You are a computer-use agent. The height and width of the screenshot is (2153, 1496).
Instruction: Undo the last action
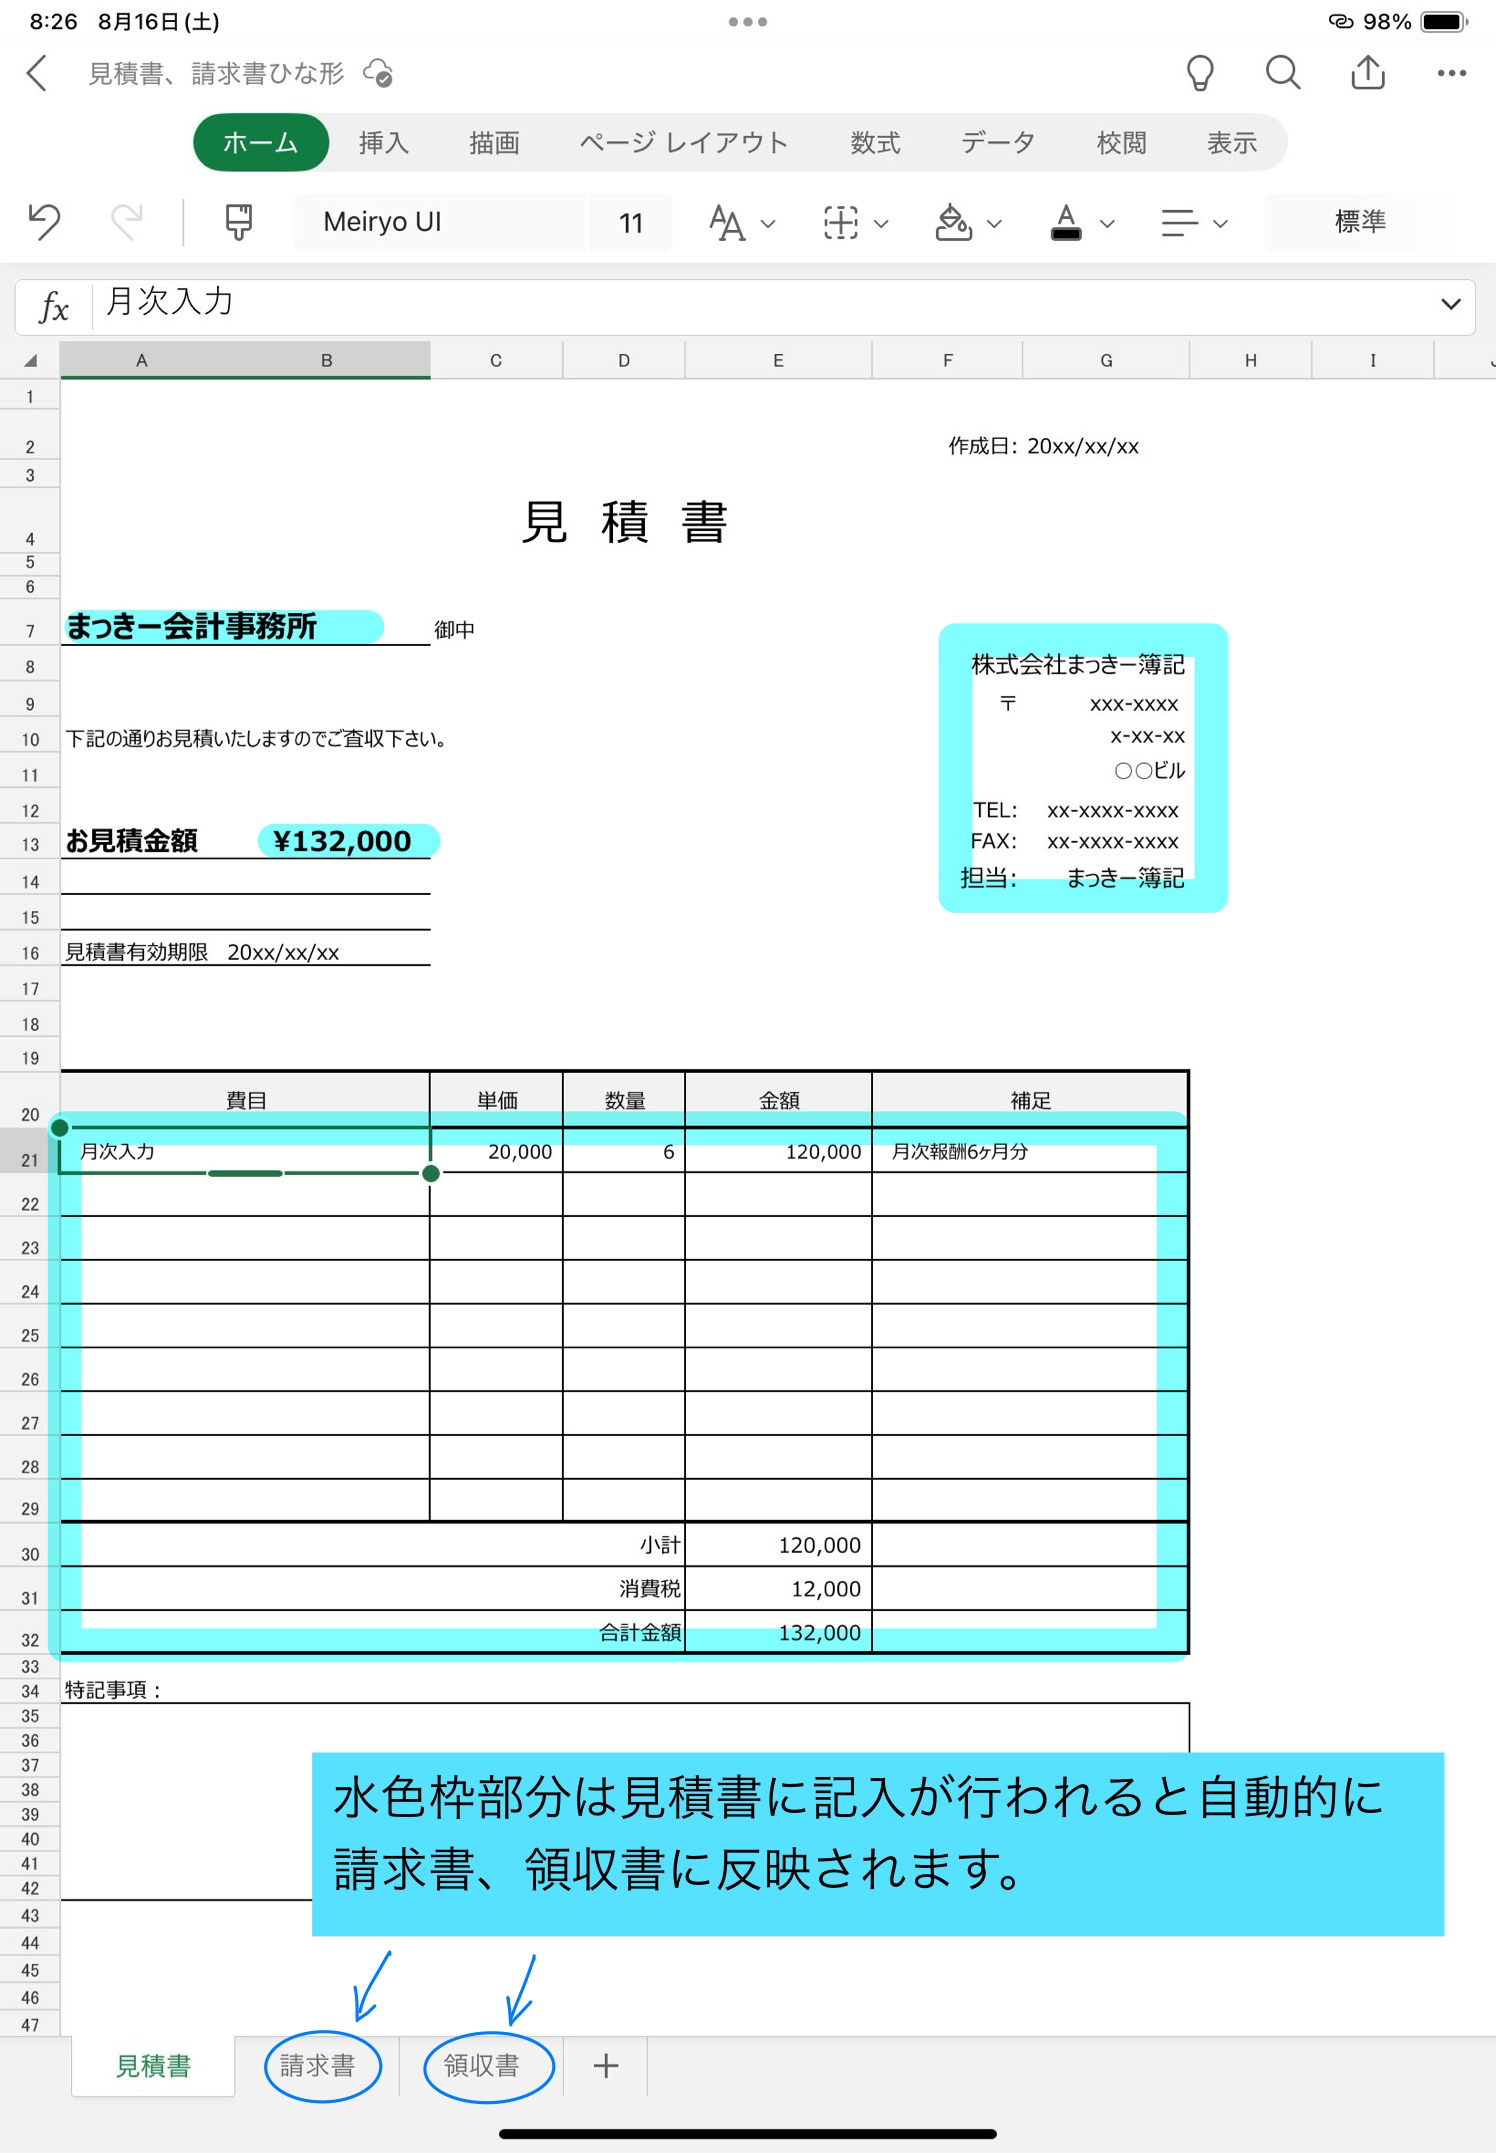45,222
